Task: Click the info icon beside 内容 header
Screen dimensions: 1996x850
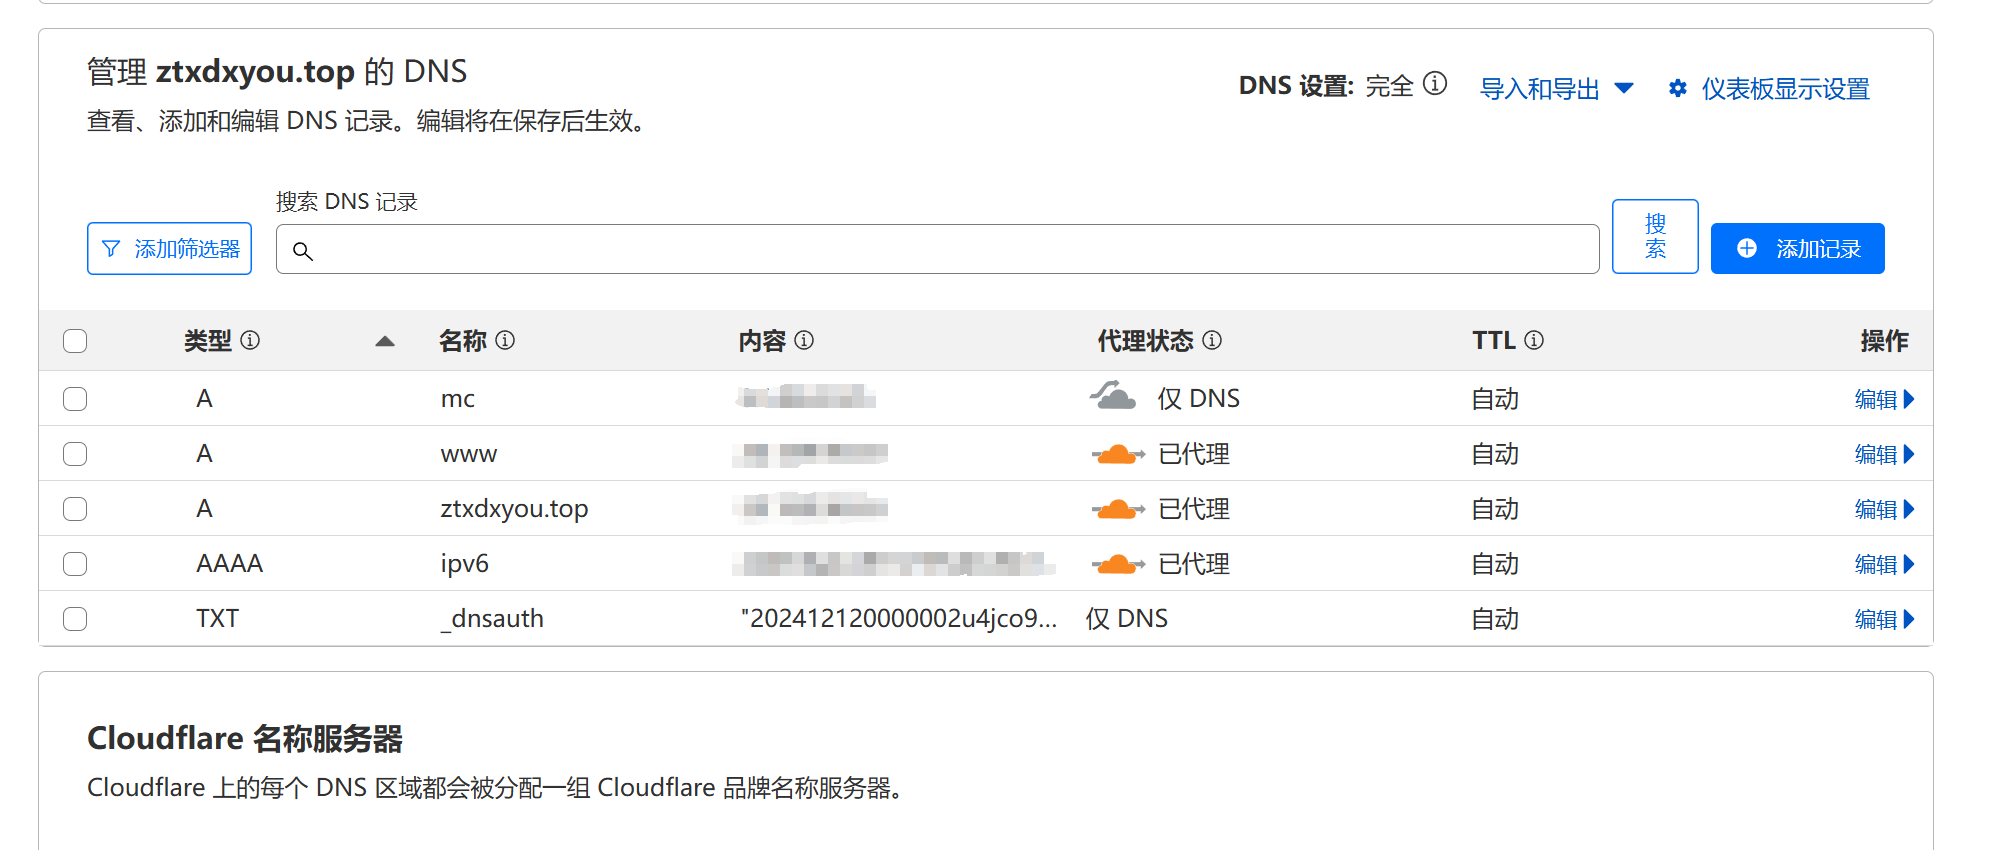Action: 804,340
